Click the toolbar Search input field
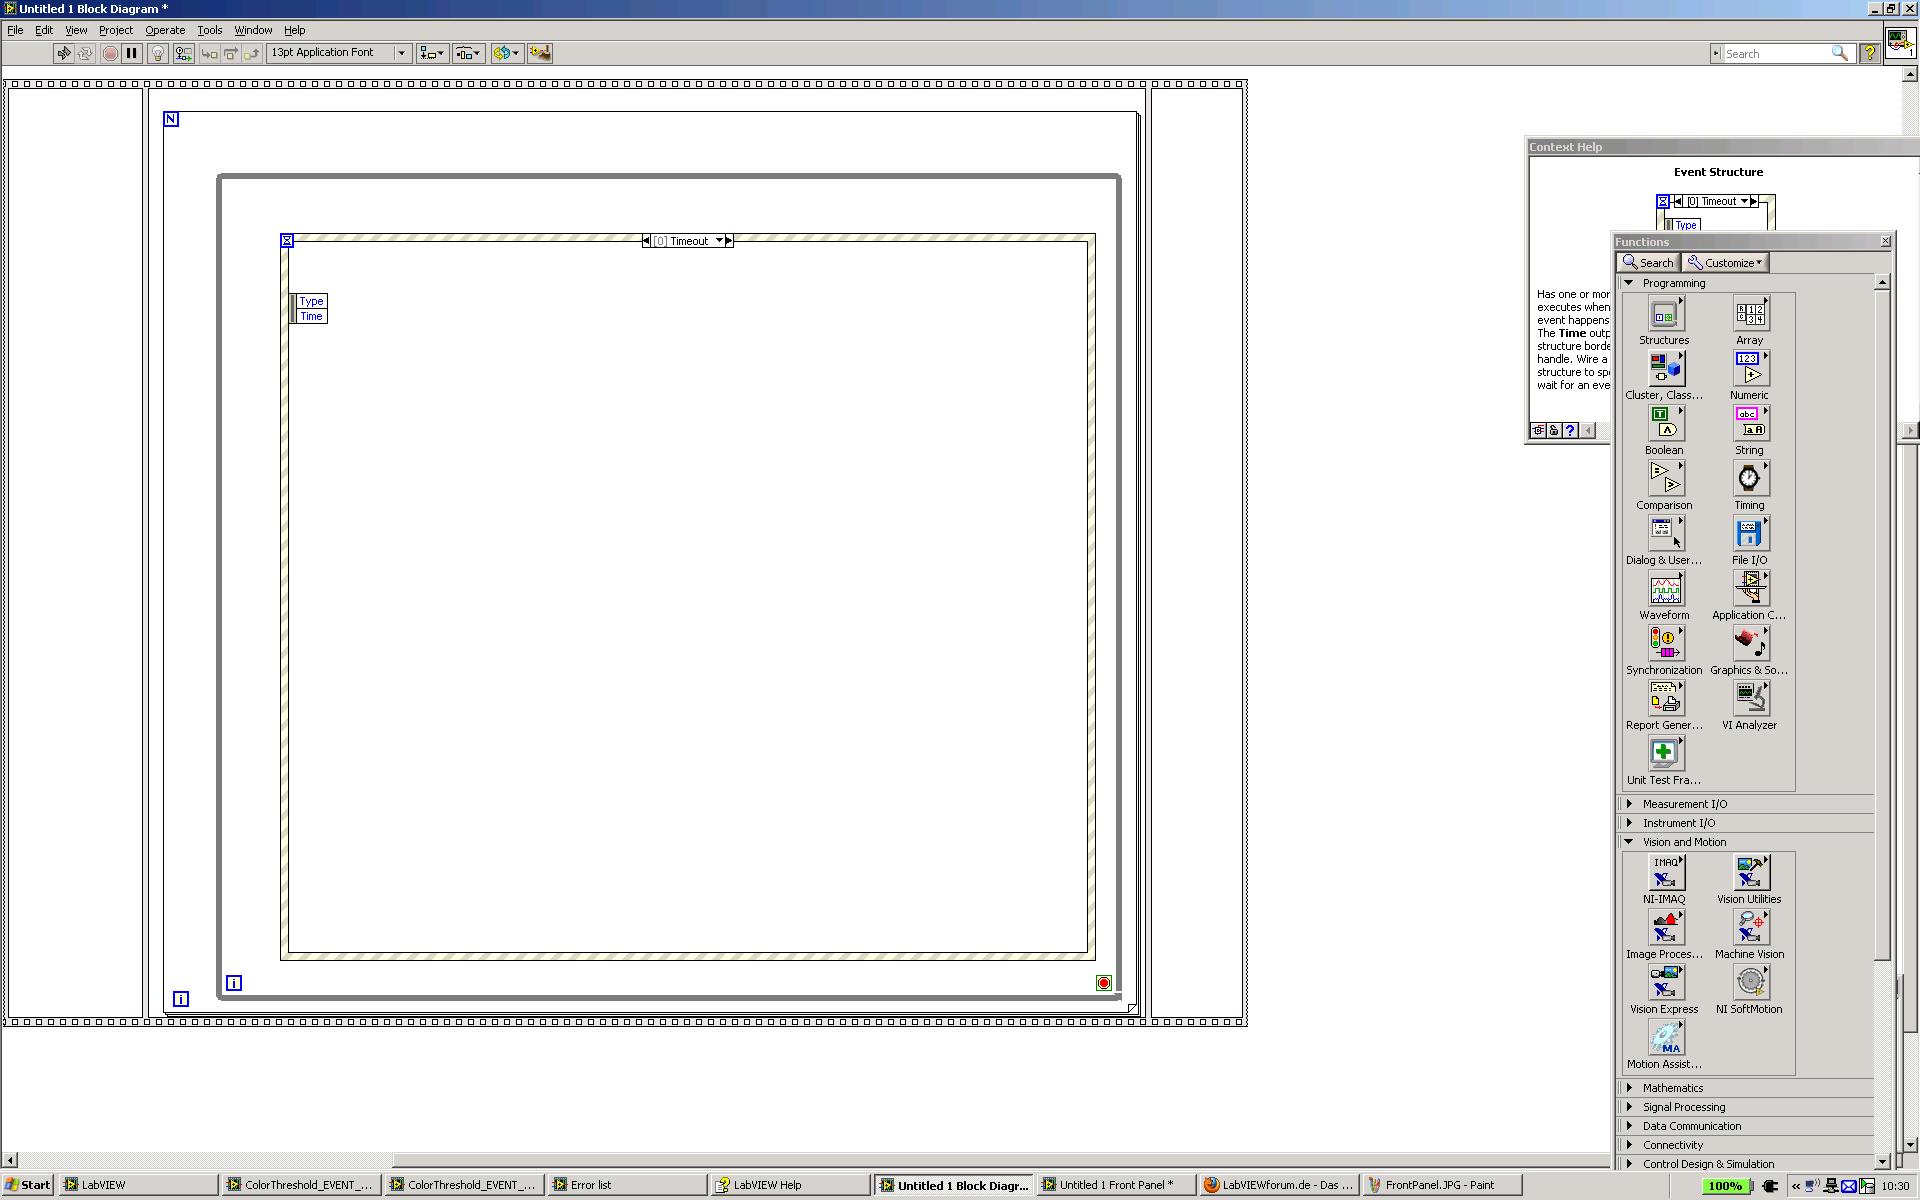This screenshot has height=1200, width=1920. click(x=1776, y=54)
